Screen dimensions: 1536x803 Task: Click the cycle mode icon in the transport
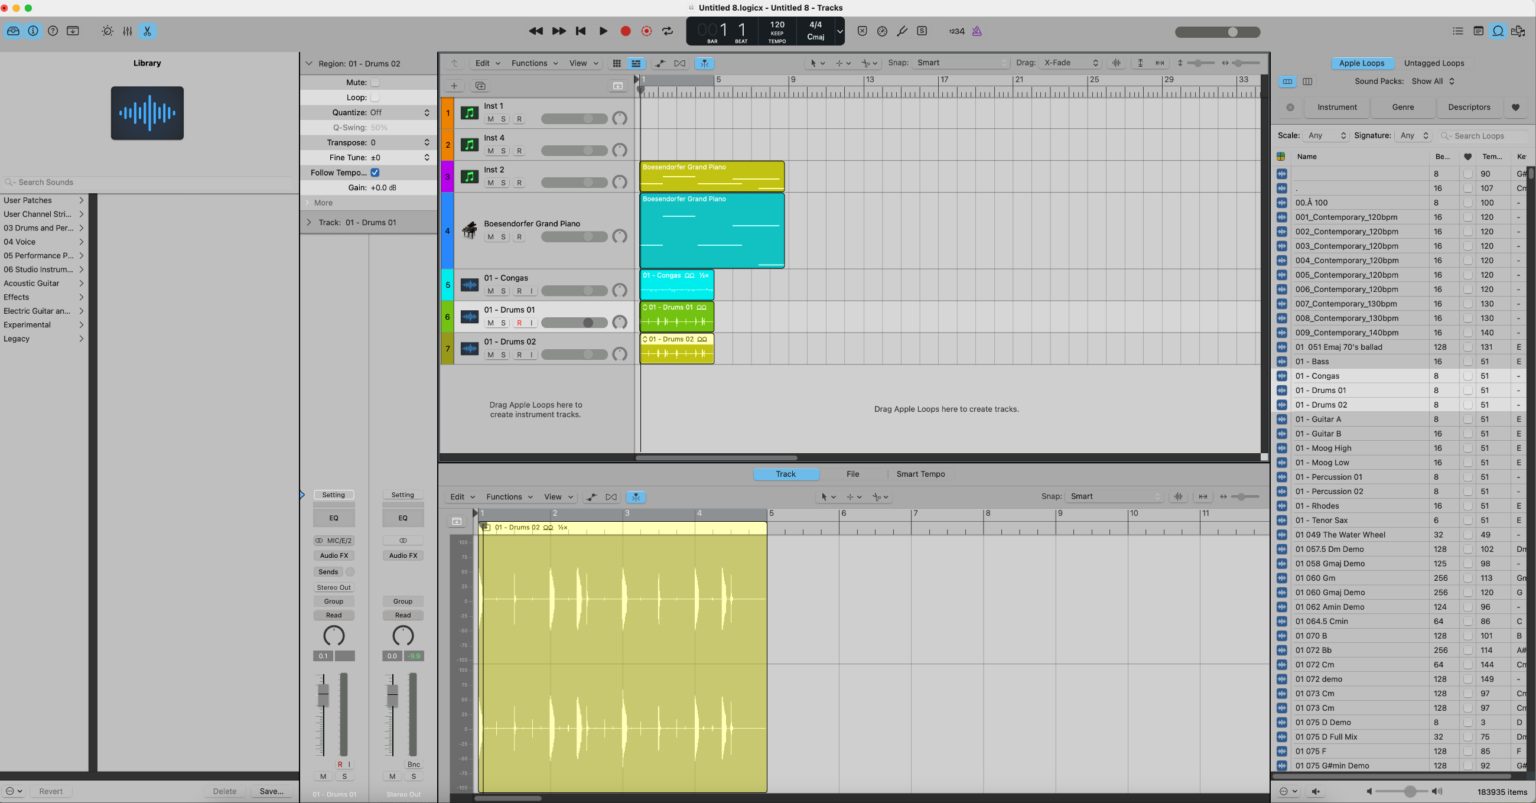coord(668,31)
